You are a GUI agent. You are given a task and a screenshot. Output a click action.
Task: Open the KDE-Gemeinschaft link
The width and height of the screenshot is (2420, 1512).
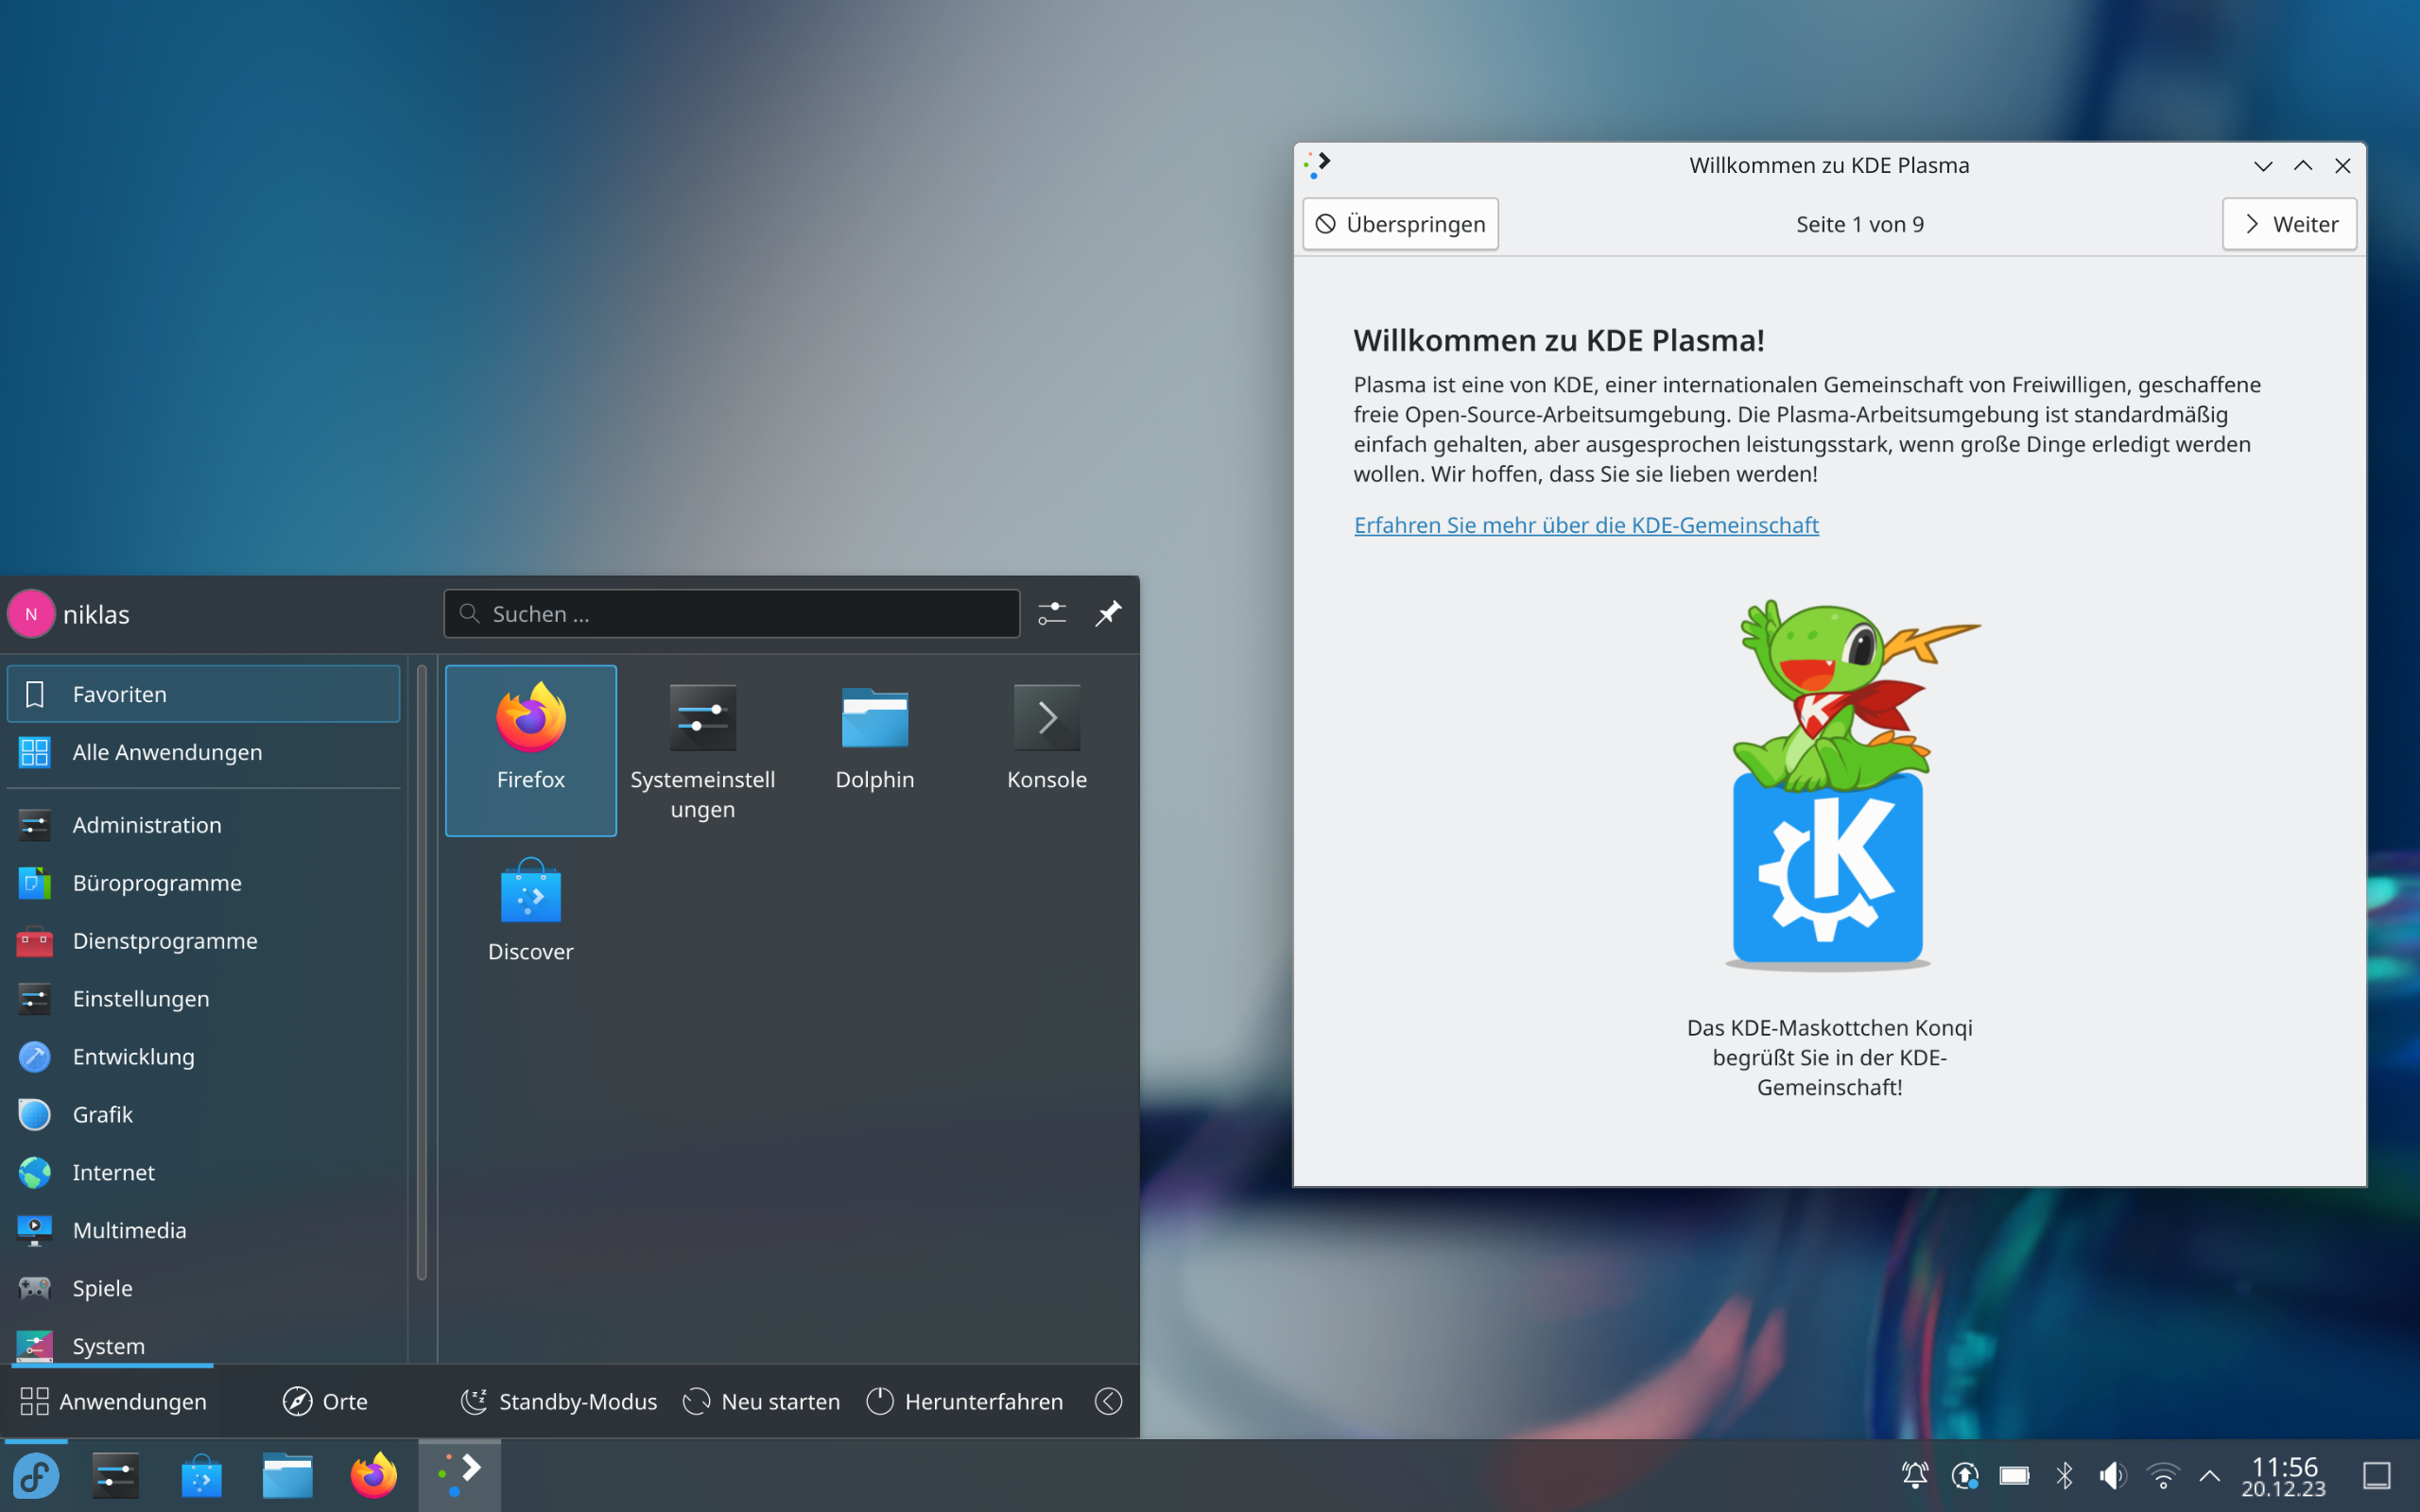click(x=1586, y=525)
